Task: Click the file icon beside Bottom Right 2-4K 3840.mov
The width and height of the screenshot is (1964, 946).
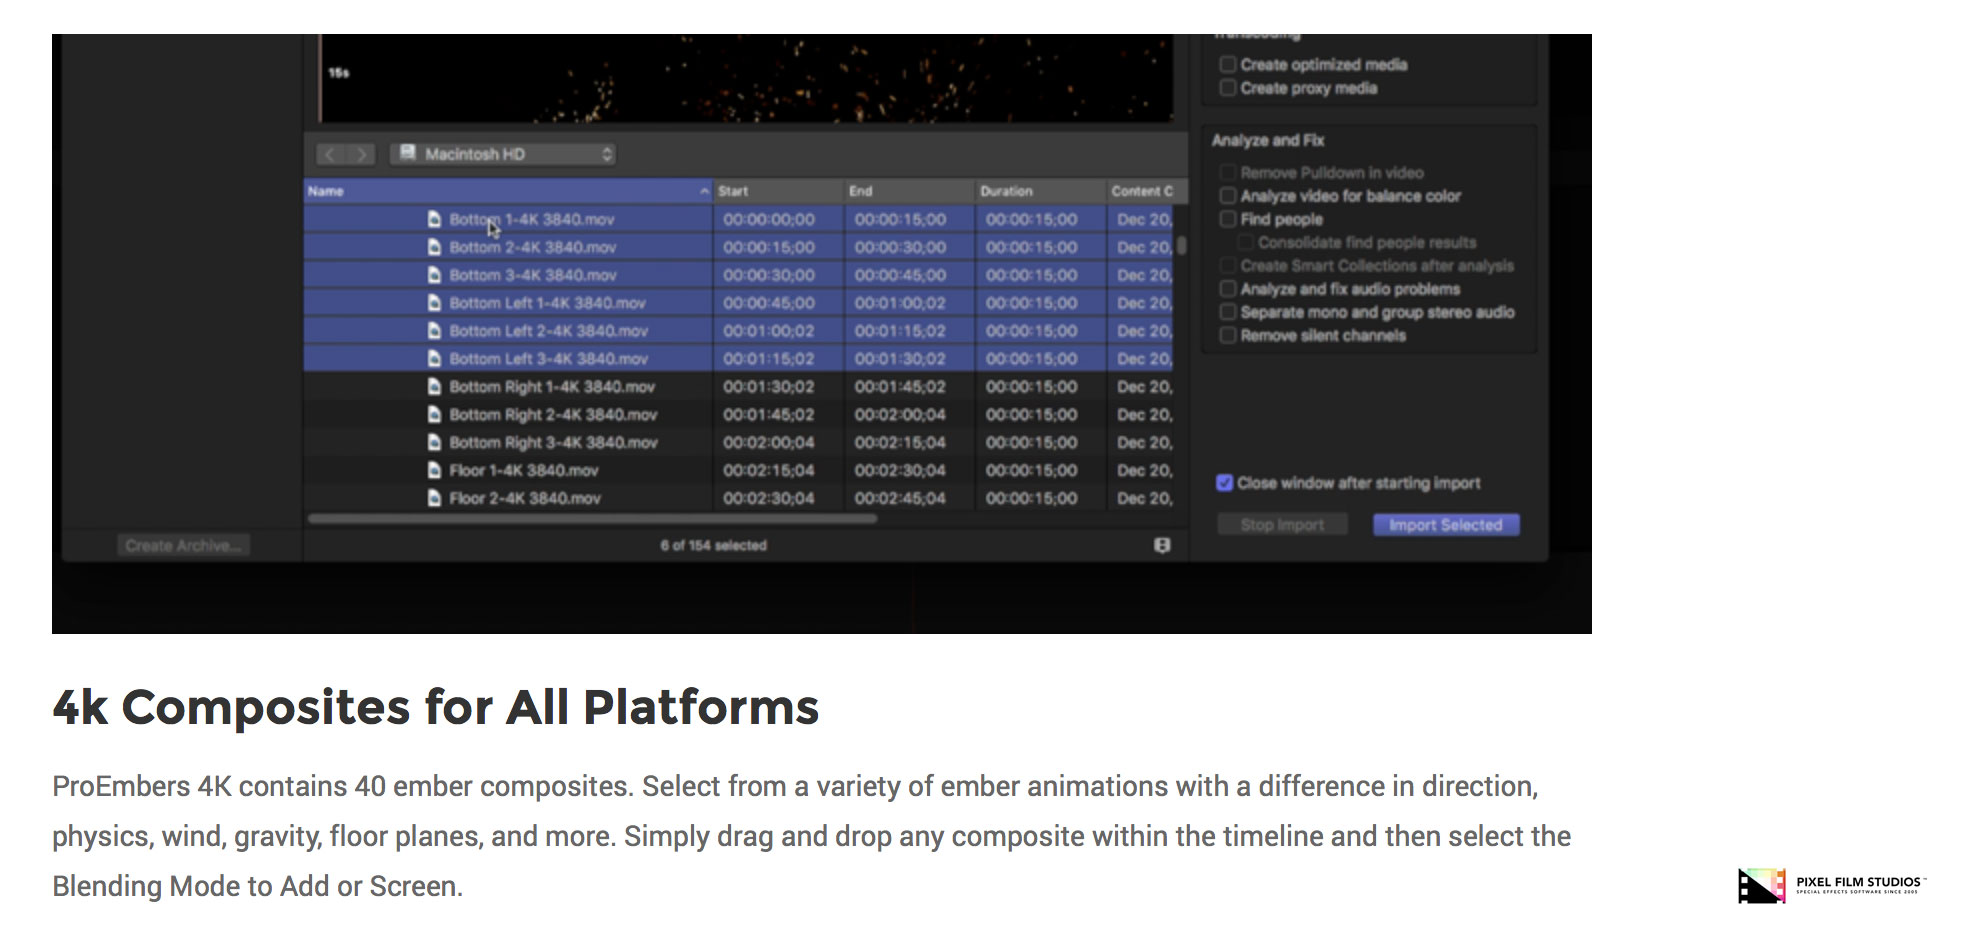Action: click(x=434, y=414)
